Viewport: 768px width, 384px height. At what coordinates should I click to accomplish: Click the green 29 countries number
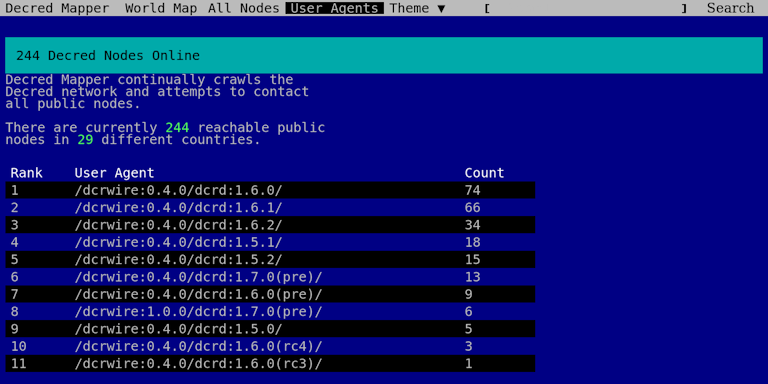[85, 140]
